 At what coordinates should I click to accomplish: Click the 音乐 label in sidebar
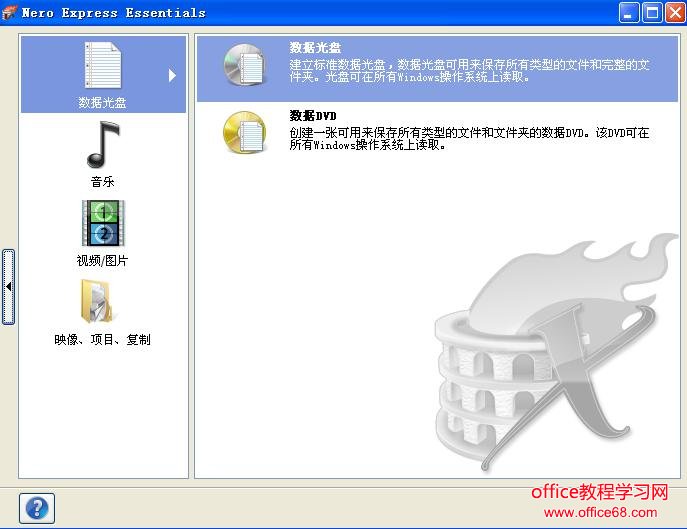click(103, 181)
